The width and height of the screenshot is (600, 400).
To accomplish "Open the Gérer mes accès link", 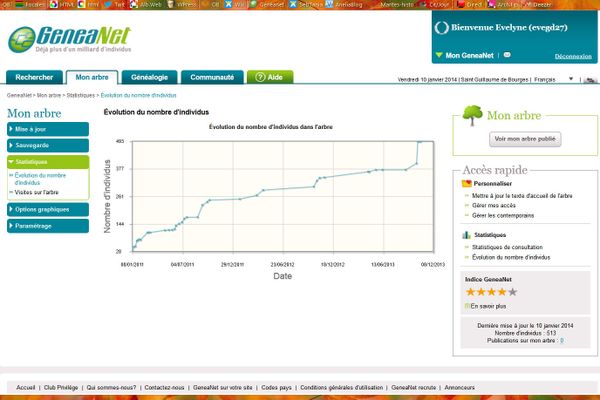I will (x=494, y=206).
